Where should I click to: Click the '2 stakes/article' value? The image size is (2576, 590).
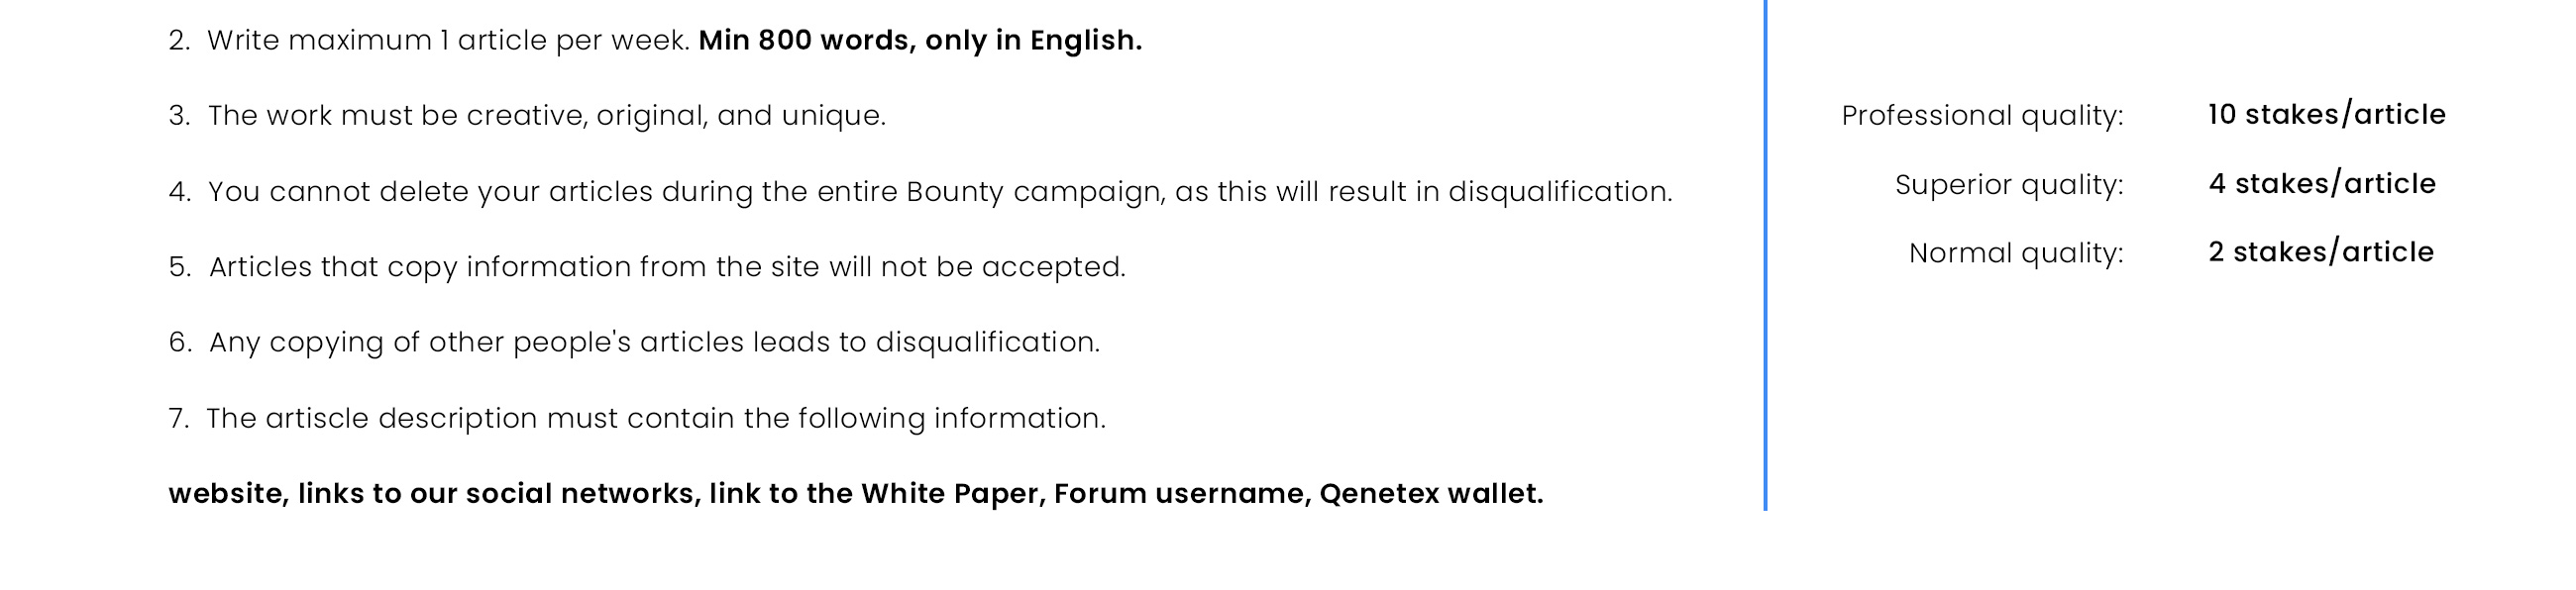point(2321,252)
